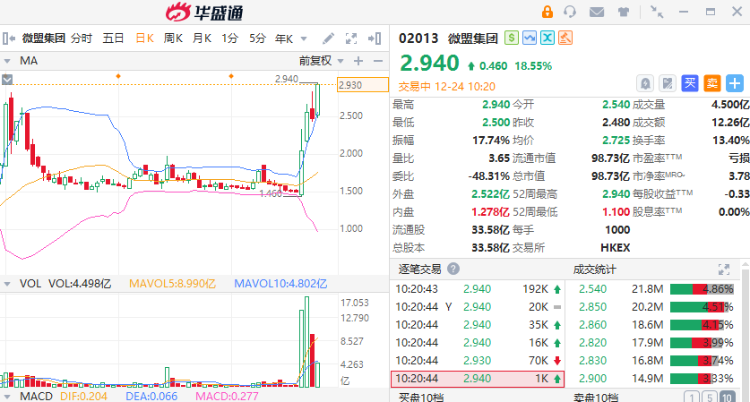The height and width of the screenshot is (402, 750).
Task: Click the first orange diamond event marker
Action: pyautogui.click(x=118, y=76)
